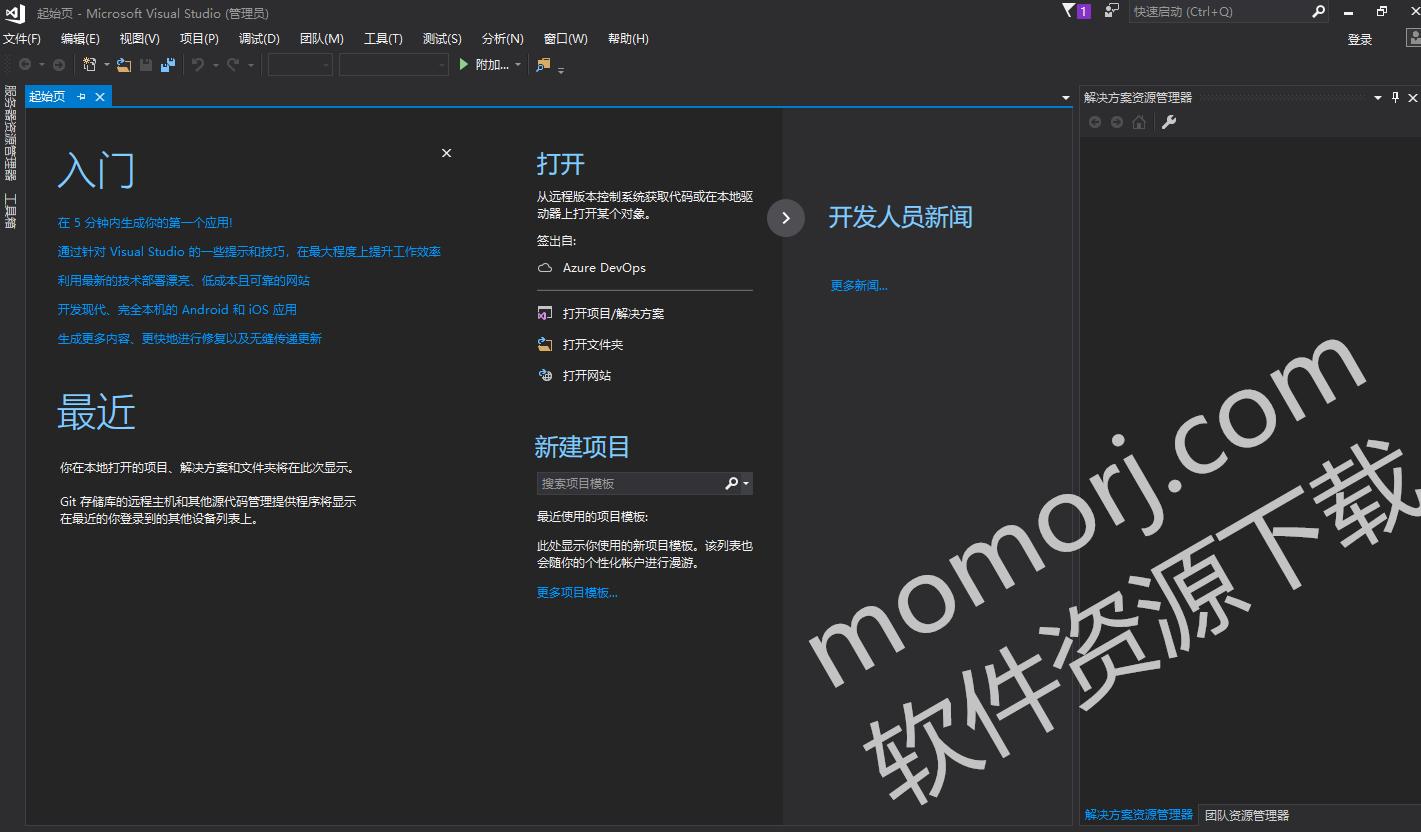The image size is (1421, 832).
Task: Click the Undo toolbar icon
Action: tap(196, 63)
